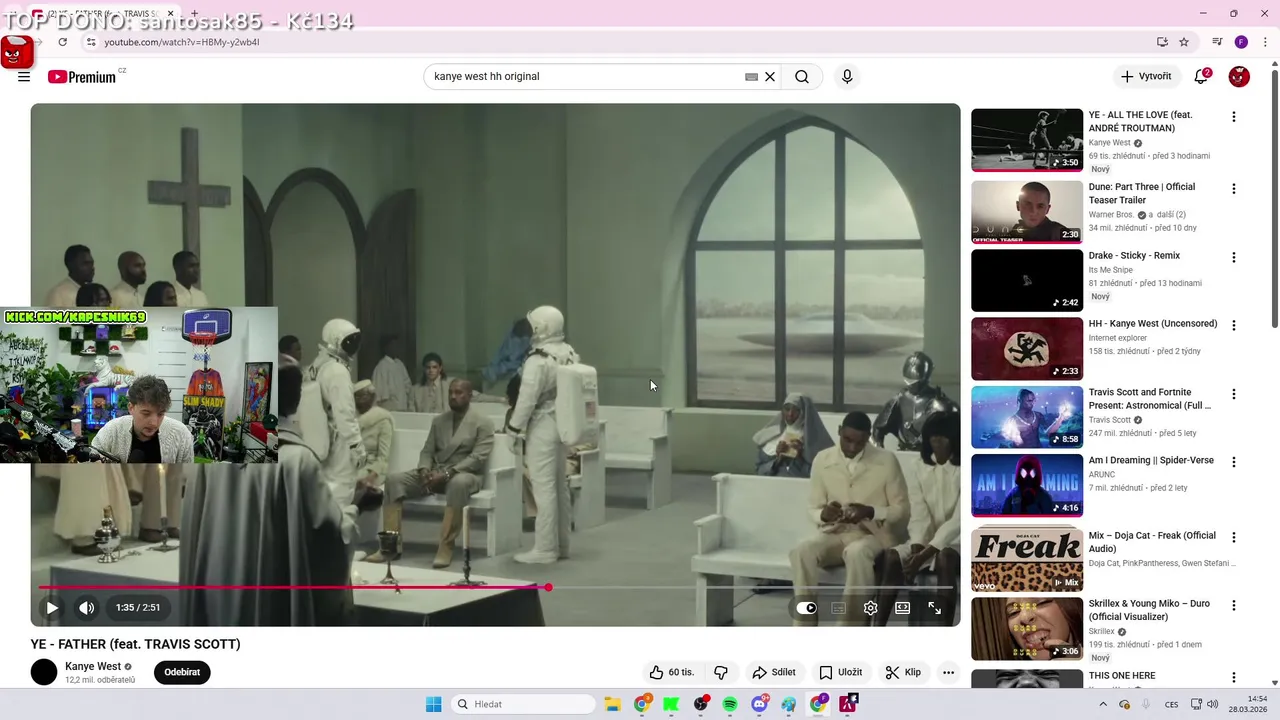Open Chrome three-dot menu
Image resolution: width=1280 pixels, height=720 pixels.
(1265, 42)
